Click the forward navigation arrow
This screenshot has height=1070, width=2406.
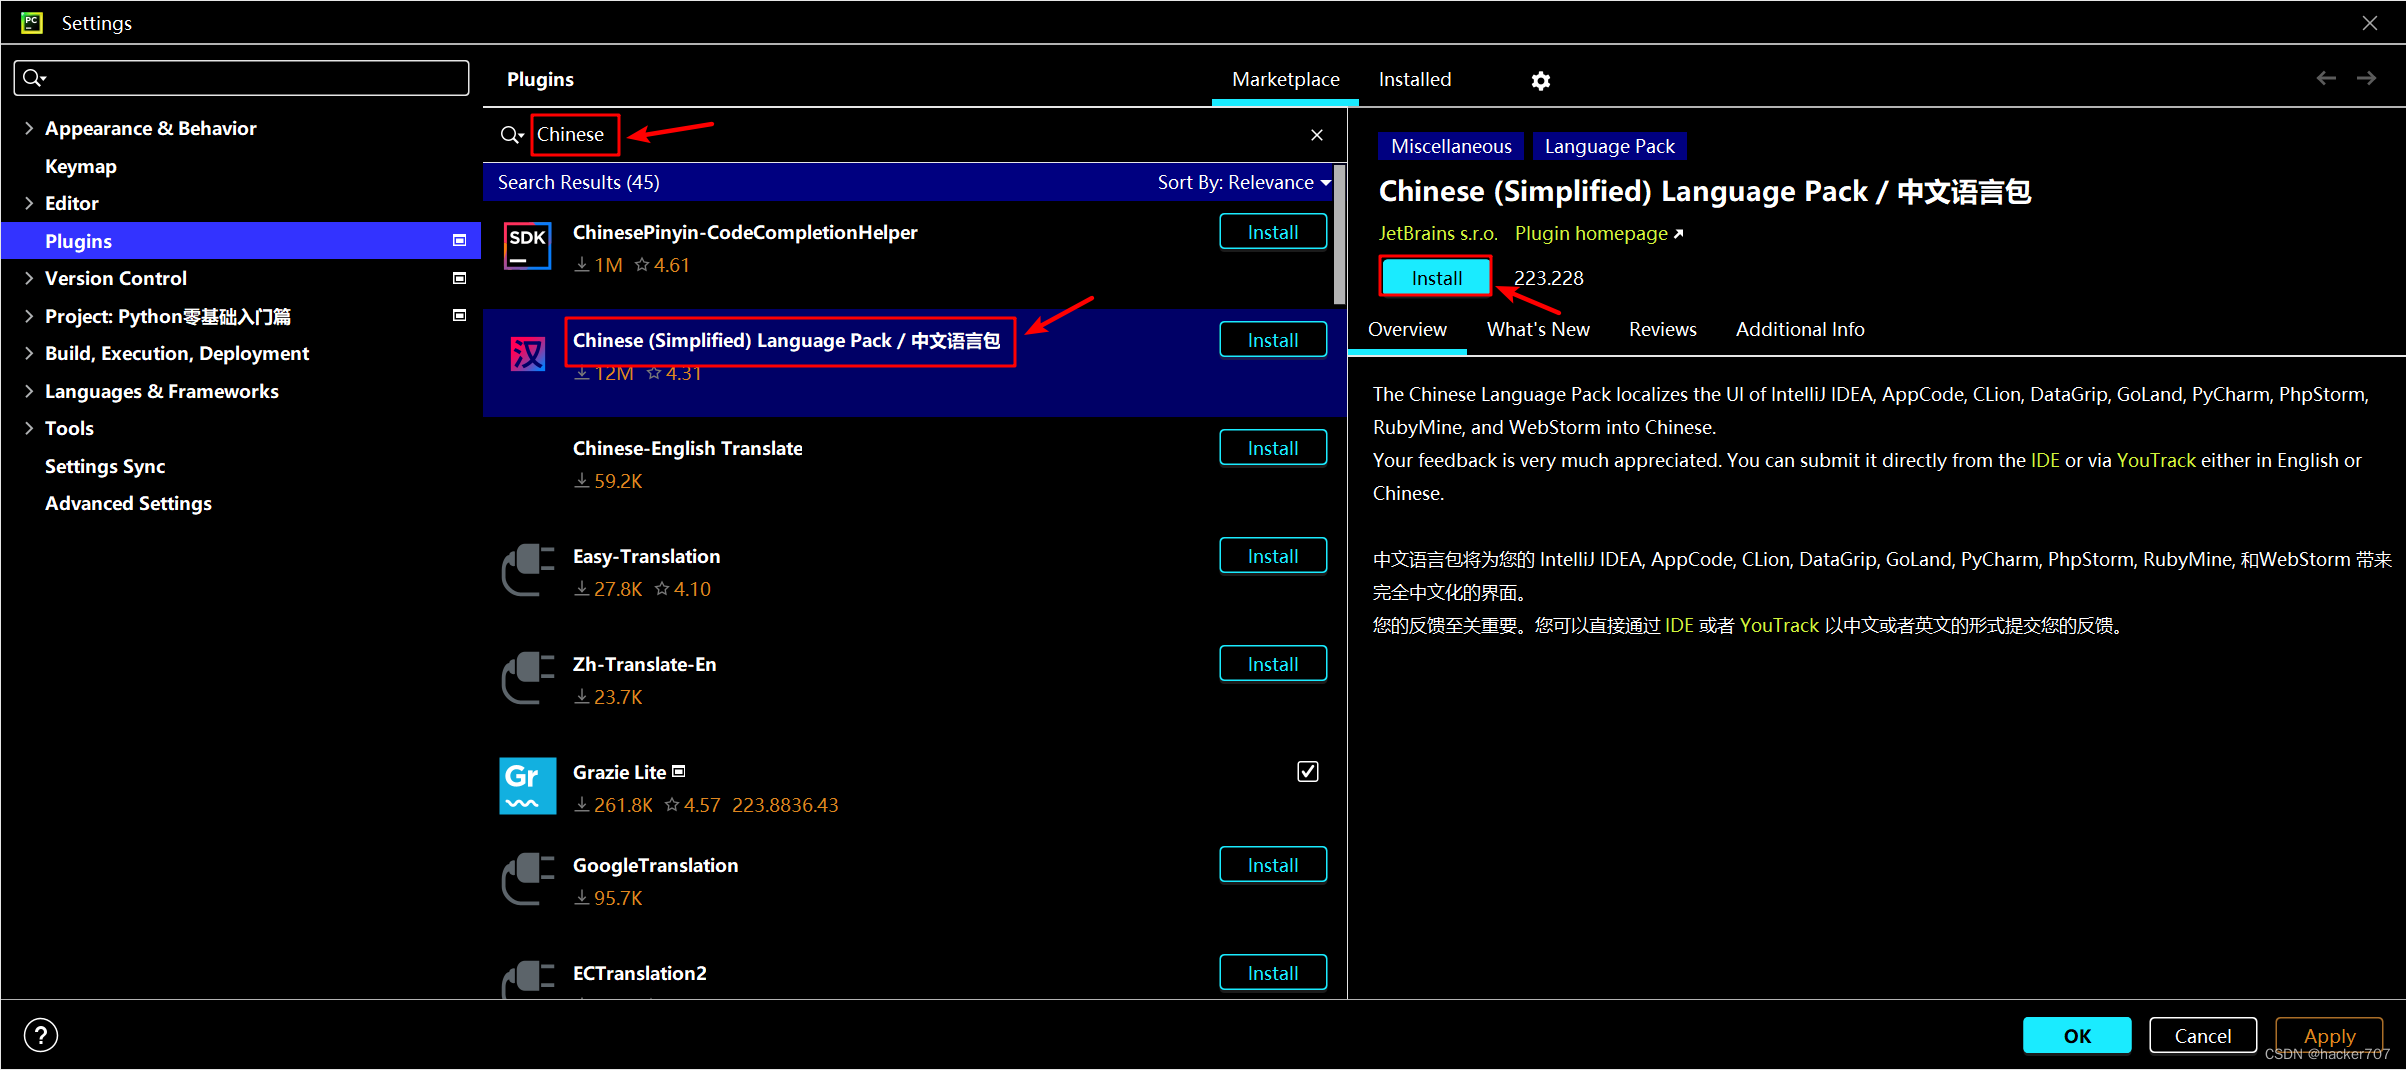(x=2366, y=78)
